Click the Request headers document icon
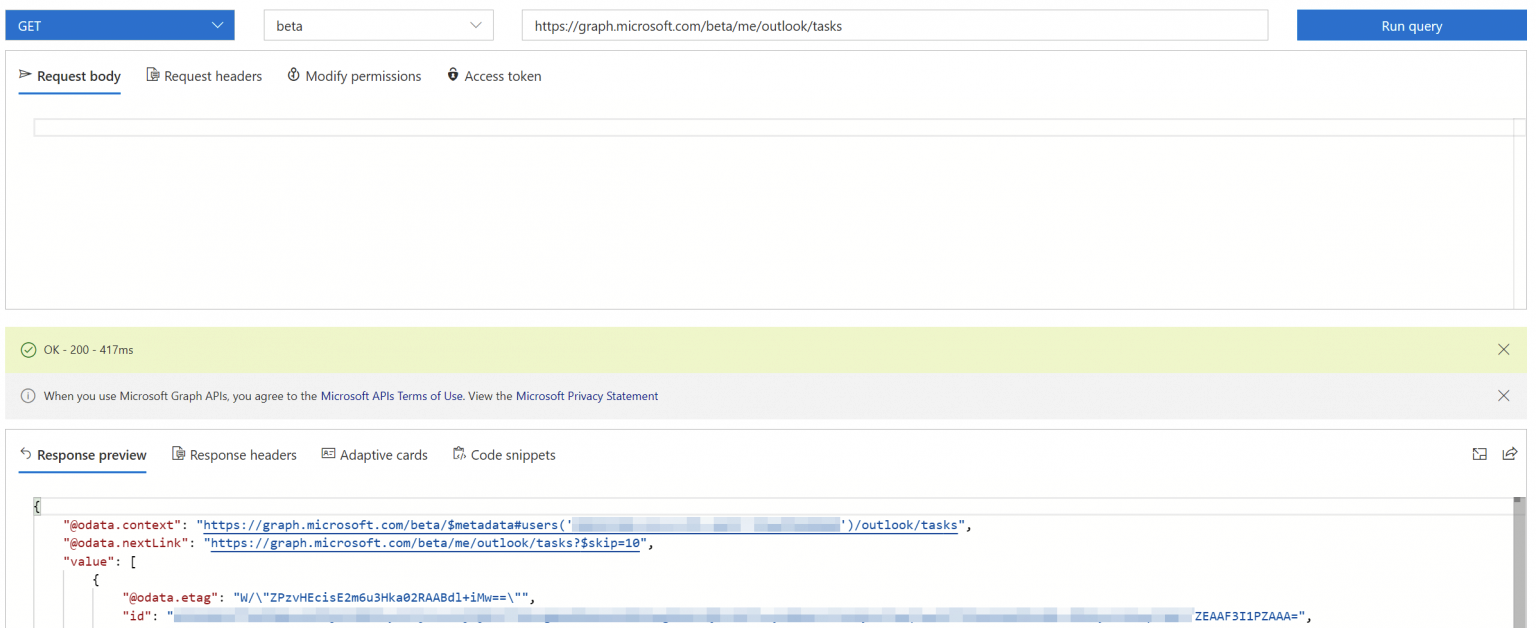The width and height of the screenshot is (1536, 628). [x=153, y=75]
